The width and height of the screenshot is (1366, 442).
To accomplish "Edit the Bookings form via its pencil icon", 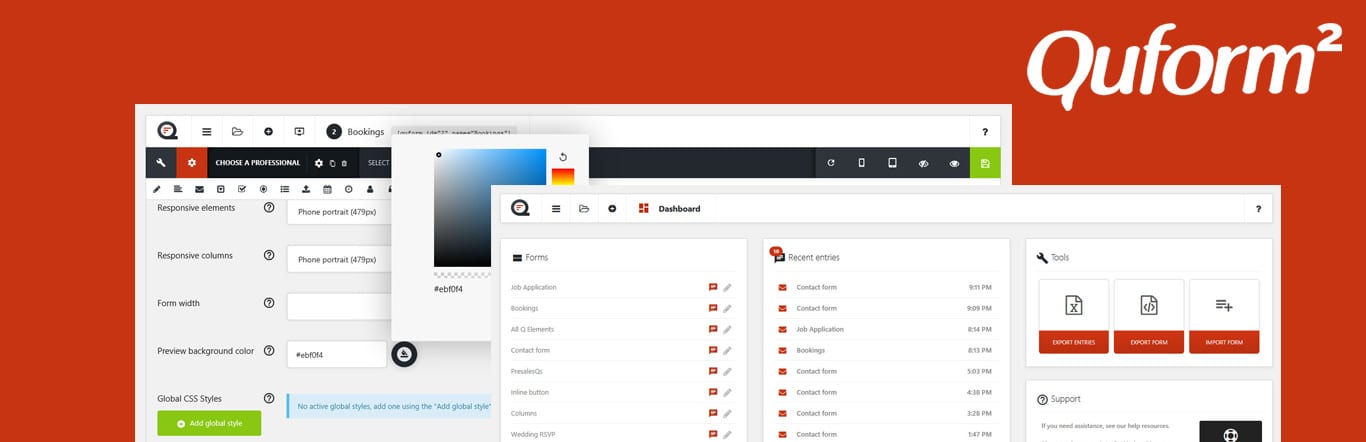I will (728, 308).
